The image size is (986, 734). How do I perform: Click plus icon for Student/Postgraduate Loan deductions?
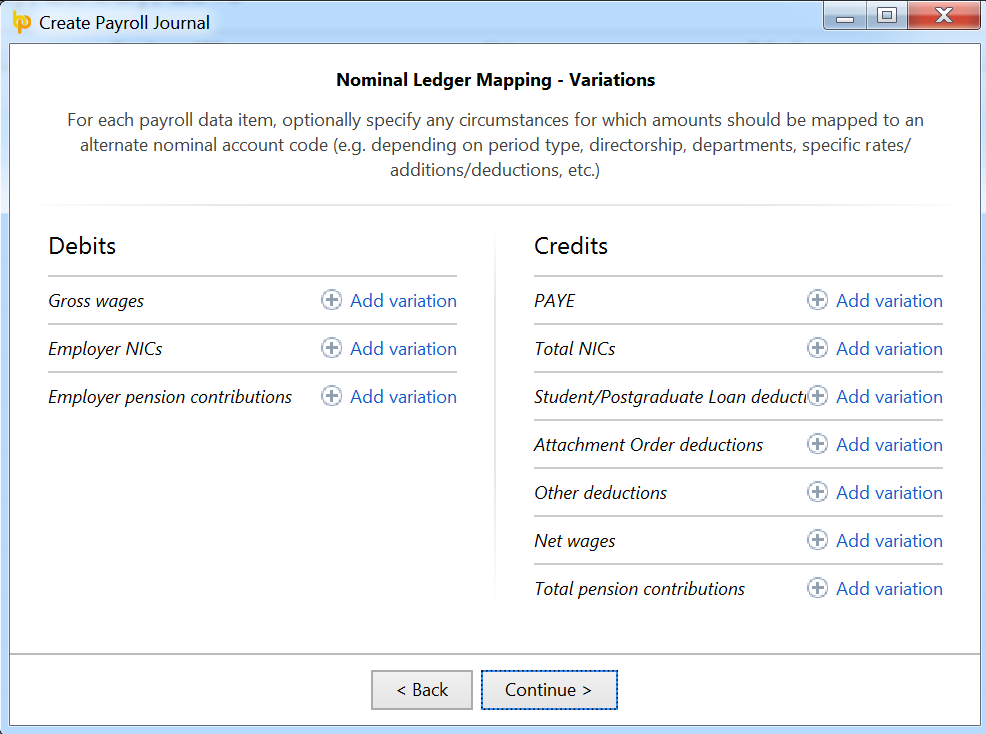(x=817, y=397)
